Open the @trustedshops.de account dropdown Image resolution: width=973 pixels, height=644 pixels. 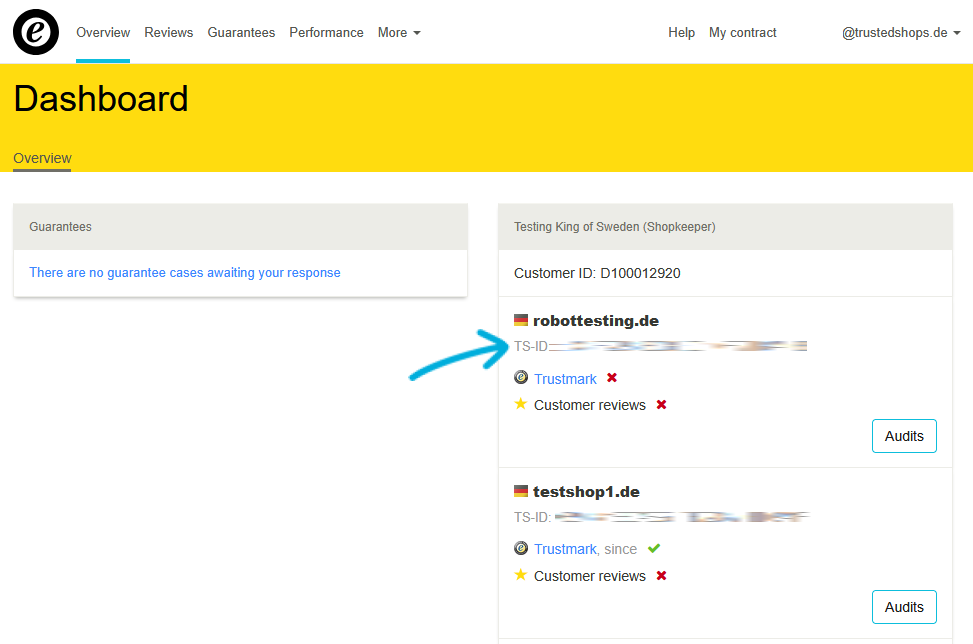[x=900, y=33]
